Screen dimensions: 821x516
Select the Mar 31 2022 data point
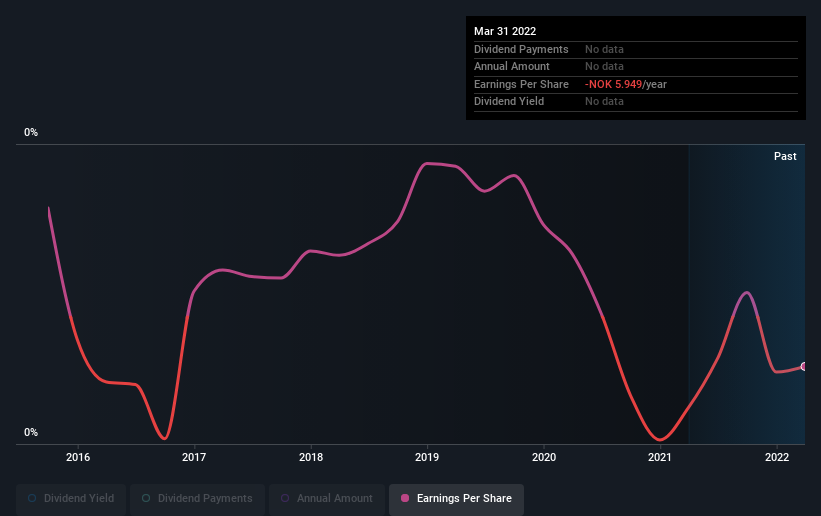click(803, 366)
